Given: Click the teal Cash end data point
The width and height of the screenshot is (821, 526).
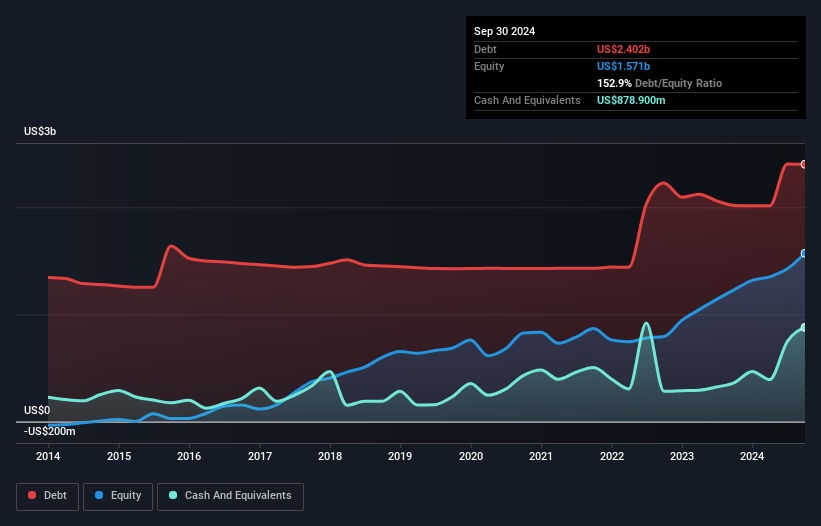Looking at the screenshot, I should (804, 328).
